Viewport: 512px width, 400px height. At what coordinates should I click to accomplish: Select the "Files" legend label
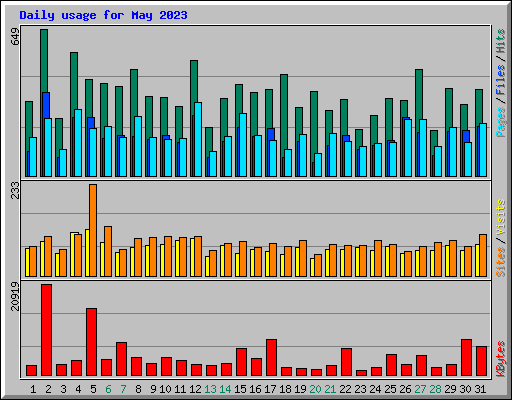501,80
